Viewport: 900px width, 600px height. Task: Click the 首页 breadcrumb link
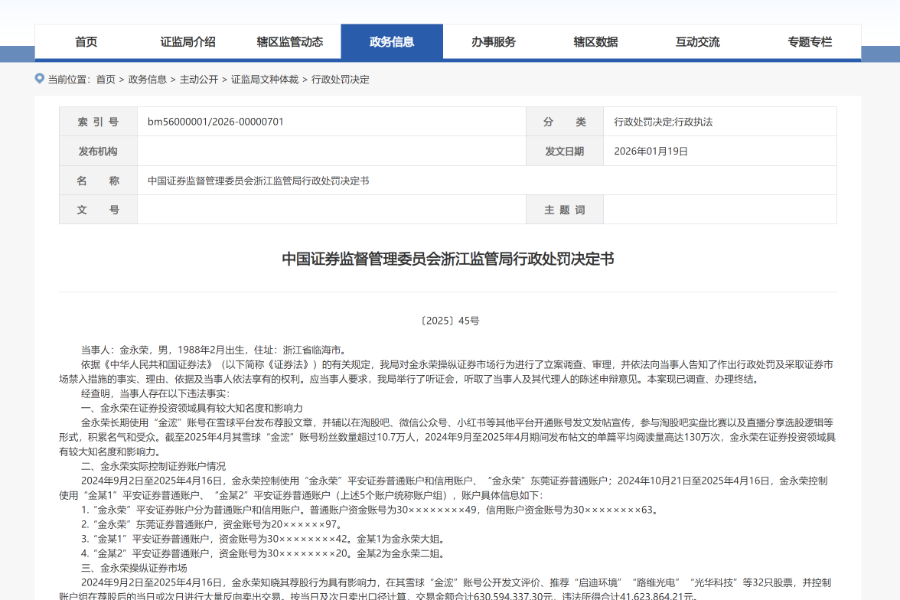(x=106, y=79)
